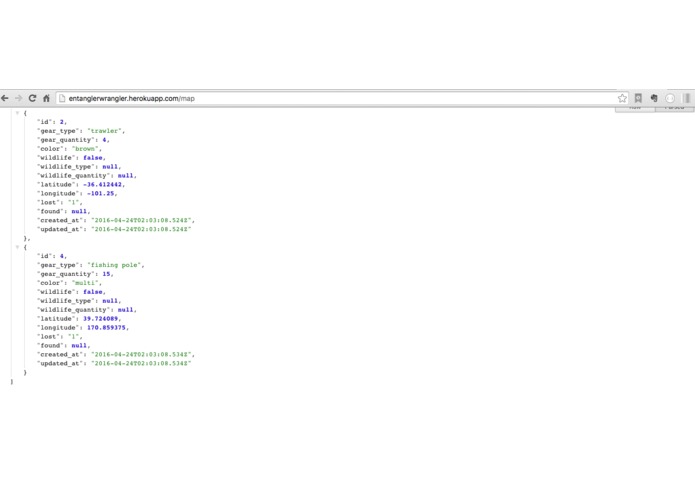Click the "lost" value in the fishing pole object
The image size is (695, 494).
[74, 337]
